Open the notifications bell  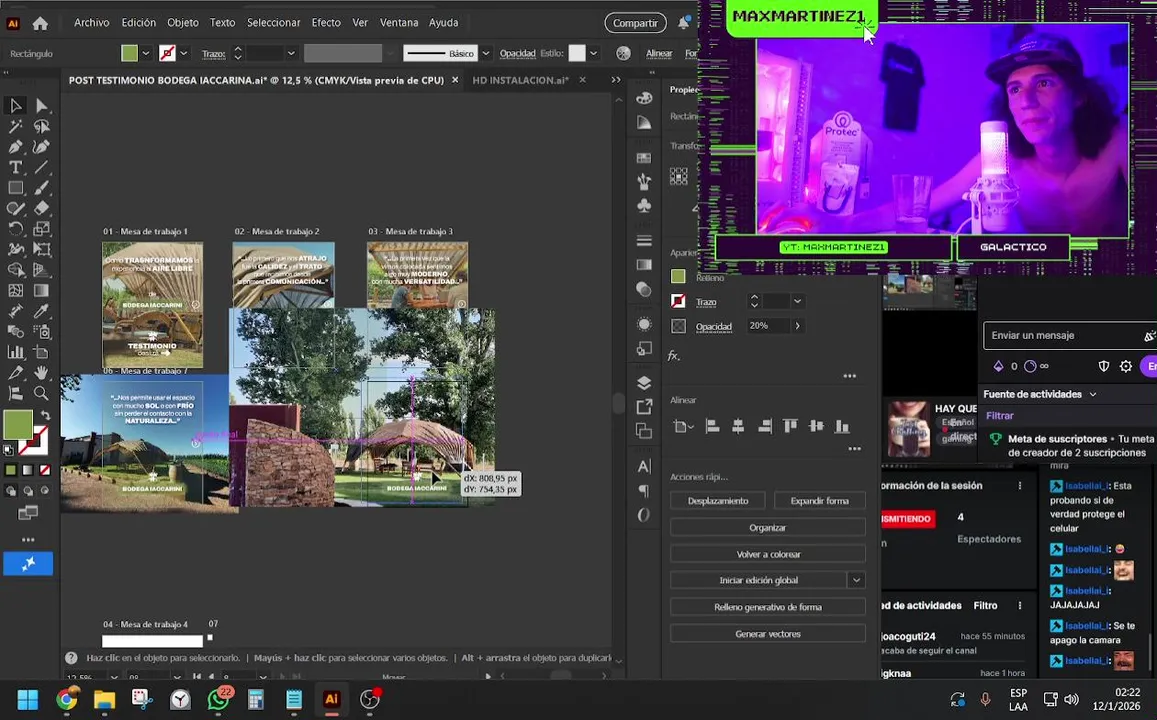pyautogui.click(x=684, y=23)
